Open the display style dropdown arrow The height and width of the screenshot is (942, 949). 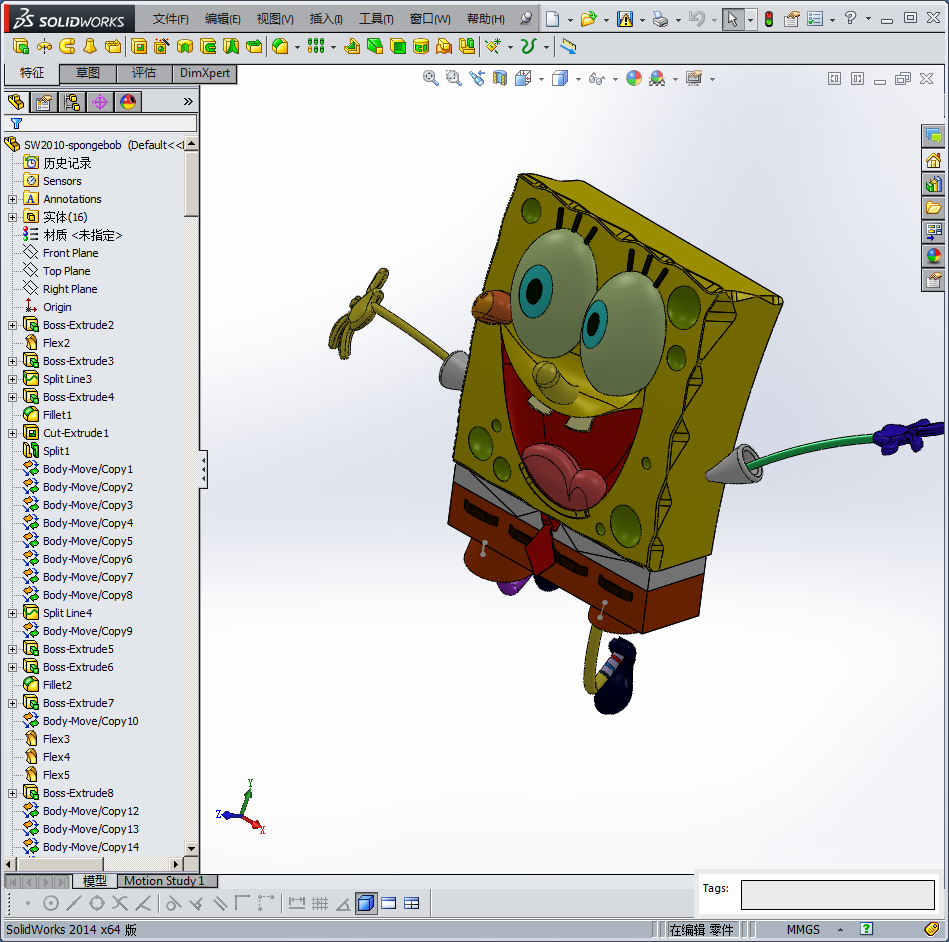(x=578, y=79)
